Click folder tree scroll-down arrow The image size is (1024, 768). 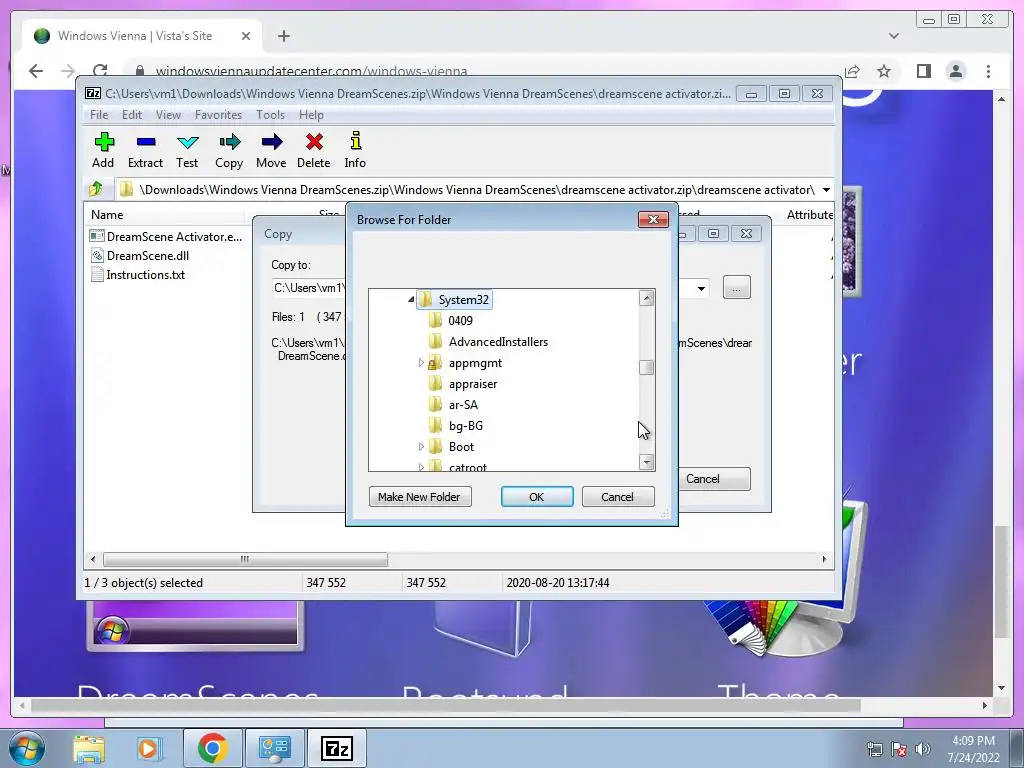pos(647,462)
